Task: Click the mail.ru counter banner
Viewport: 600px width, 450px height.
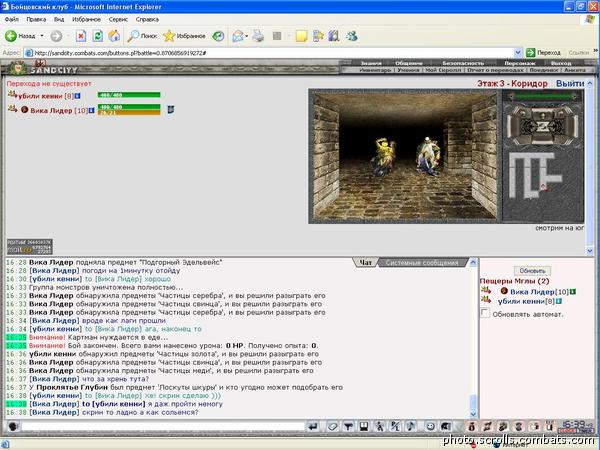Action: pos(29,246)
